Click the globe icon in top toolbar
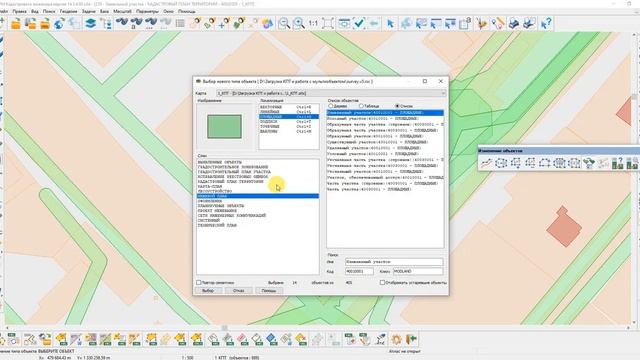 [59, 23]
